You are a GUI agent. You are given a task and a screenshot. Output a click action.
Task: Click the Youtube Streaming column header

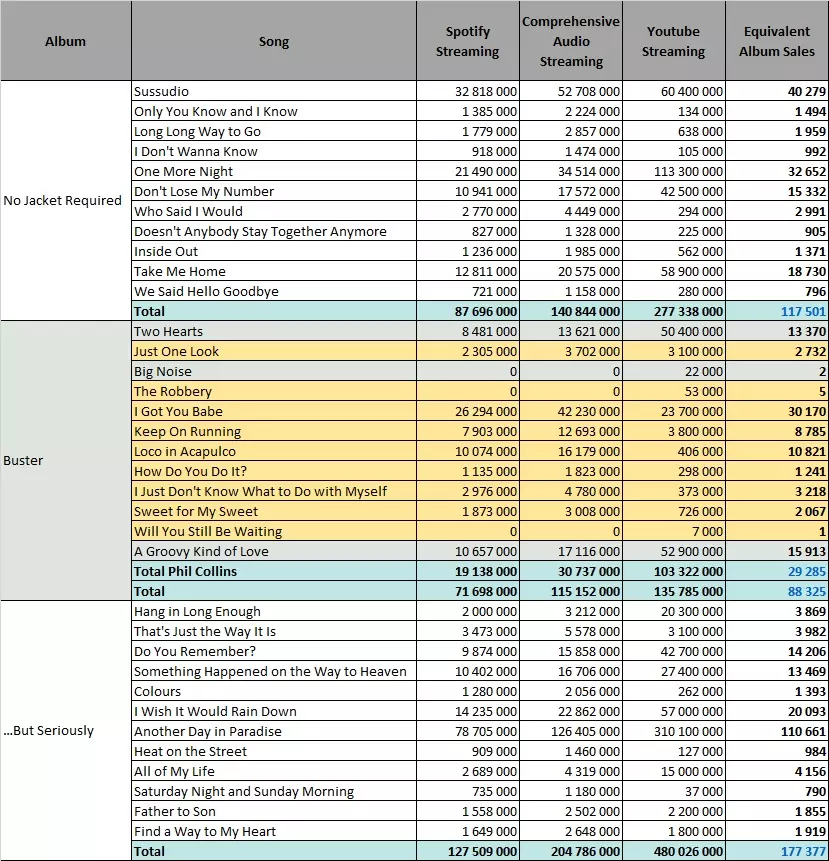coord(674,41)
